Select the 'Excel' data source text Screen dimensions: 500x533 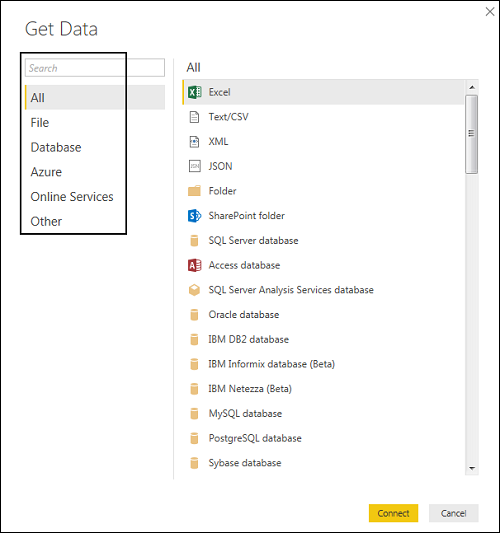coord(219,92)
